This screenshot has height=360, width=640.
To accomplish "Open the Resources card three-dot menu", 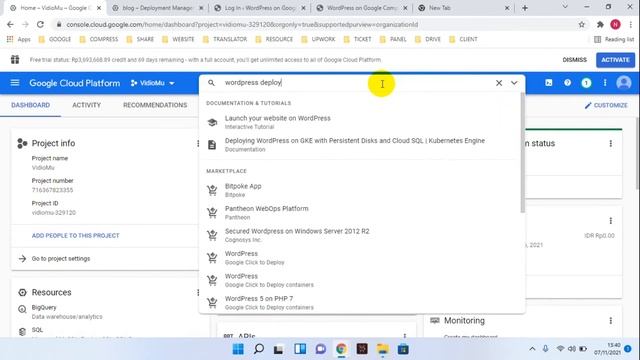I will pos(198,292).
